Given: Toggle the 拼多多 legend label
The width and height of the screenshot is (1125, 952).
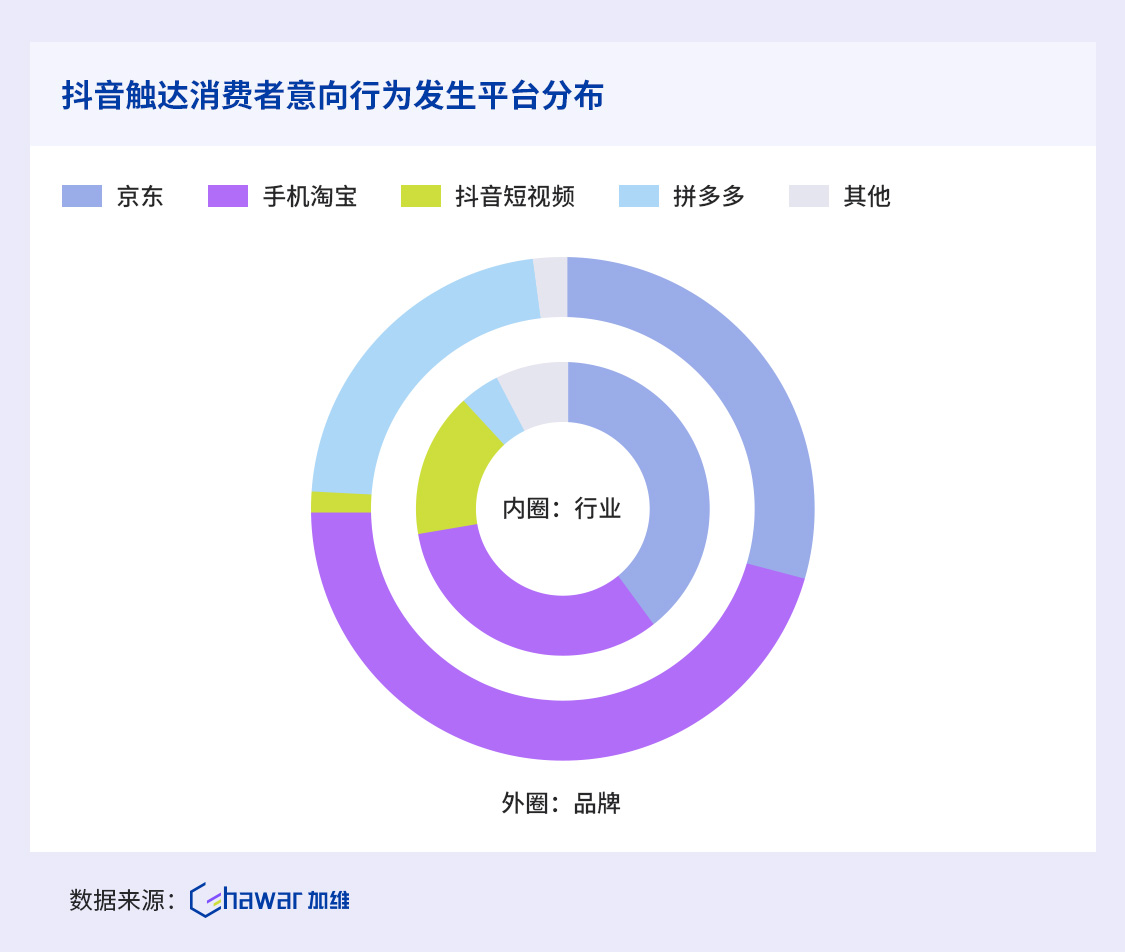Looking at the screenshot, I should point(709,196).
